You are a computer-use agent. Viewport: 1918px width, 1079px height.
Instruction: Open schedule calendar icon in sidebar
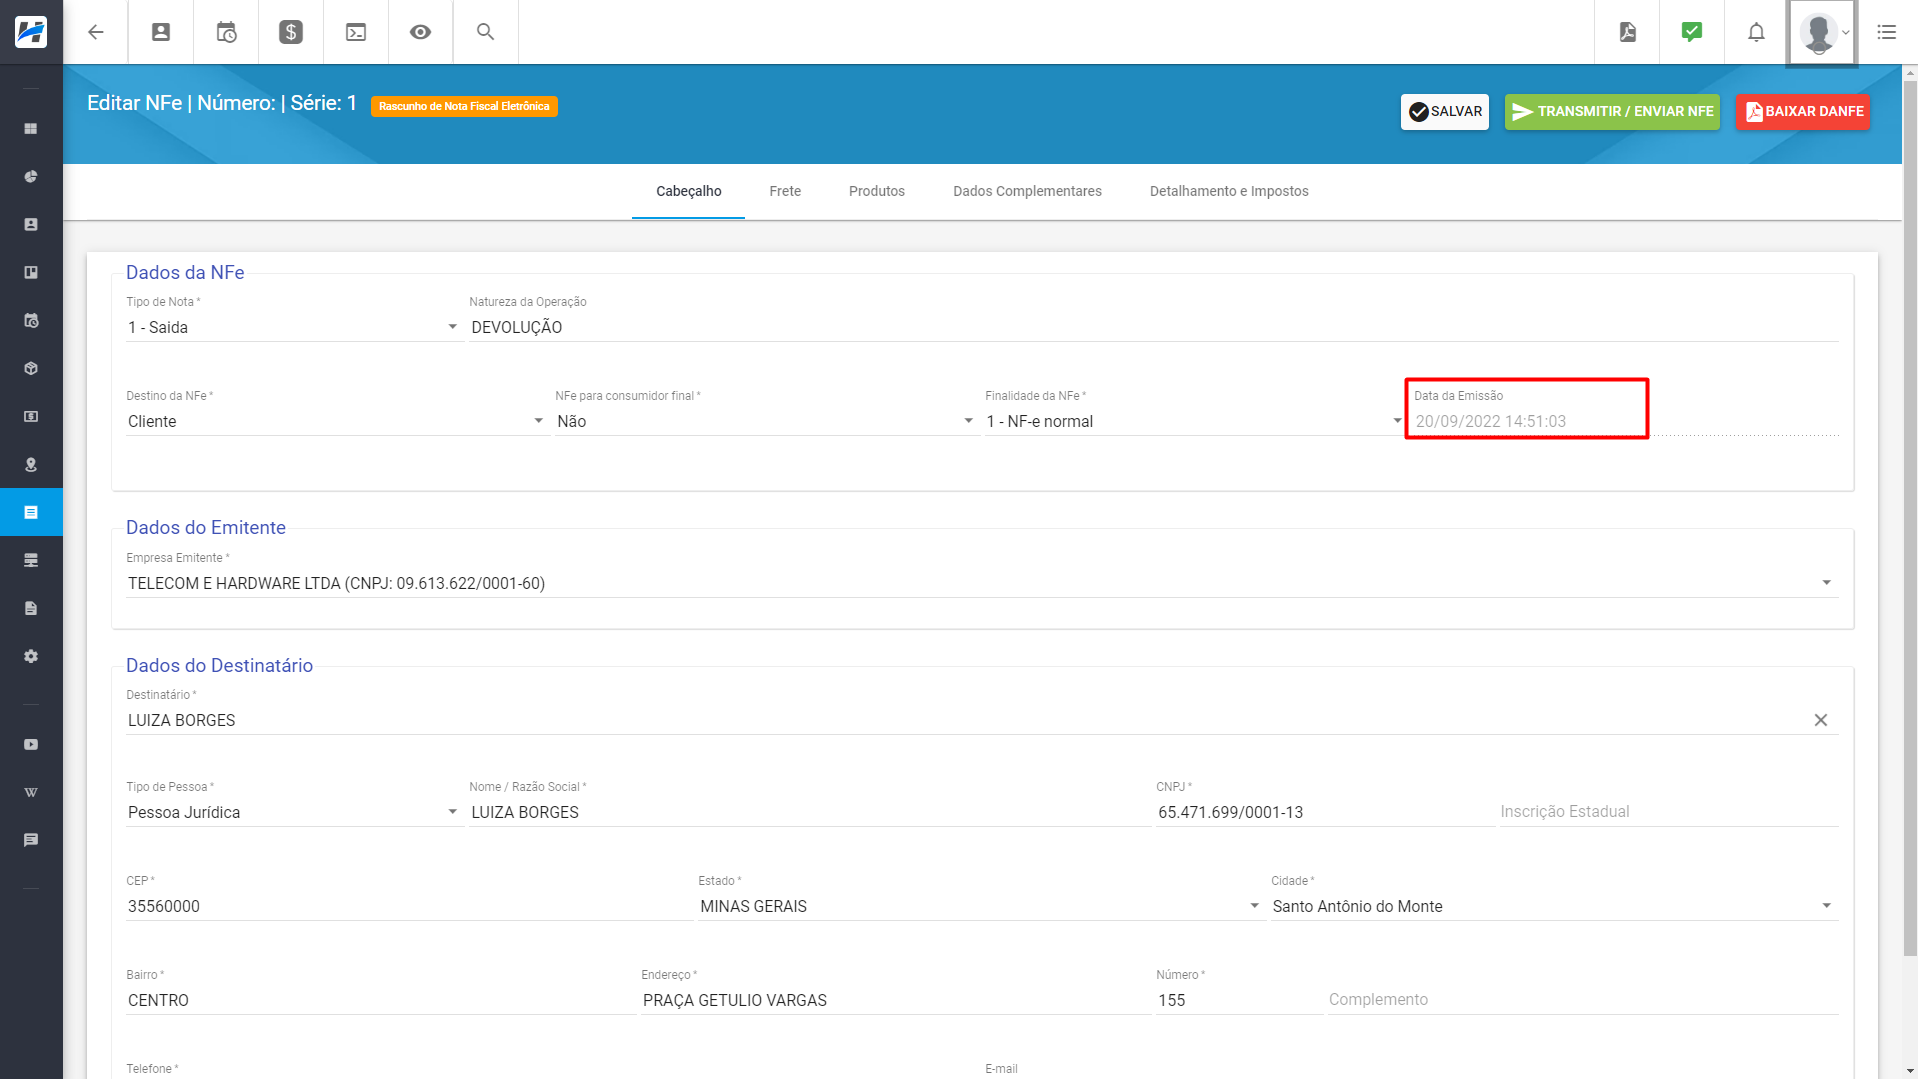(31, 321)
